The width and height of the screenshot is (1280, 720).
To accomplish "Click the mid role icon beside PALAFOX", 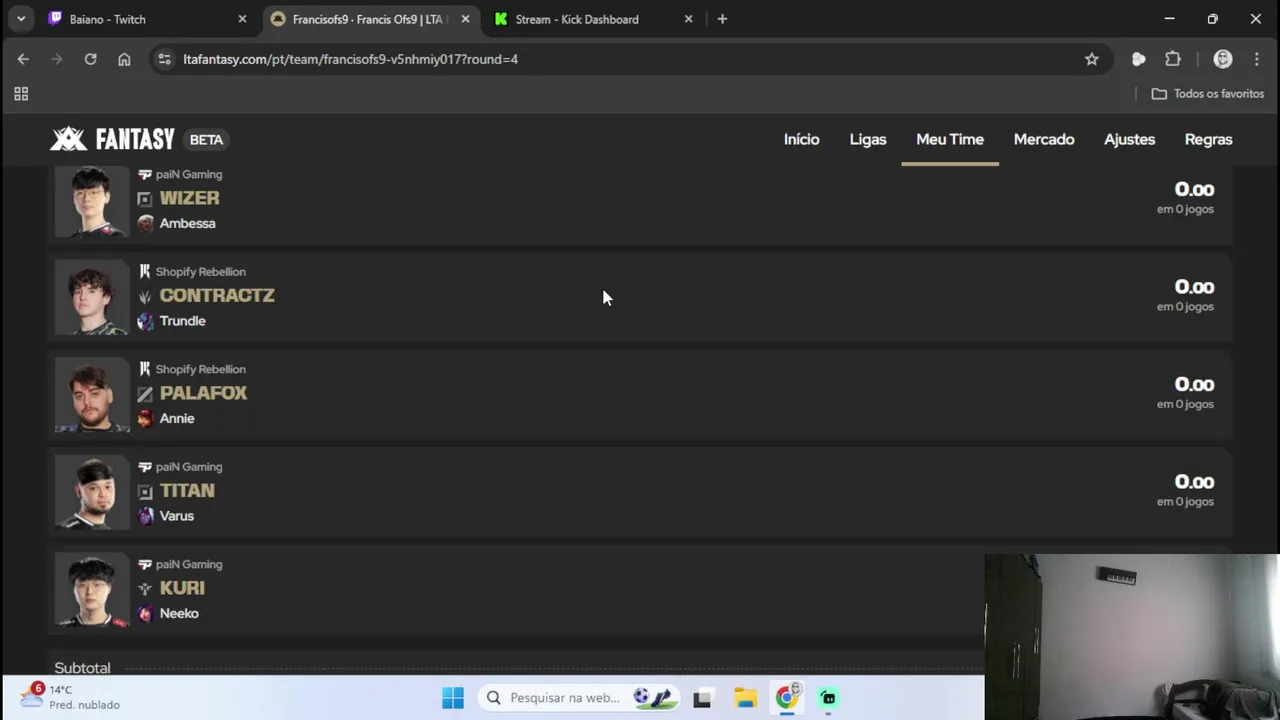I will point(145,394).
